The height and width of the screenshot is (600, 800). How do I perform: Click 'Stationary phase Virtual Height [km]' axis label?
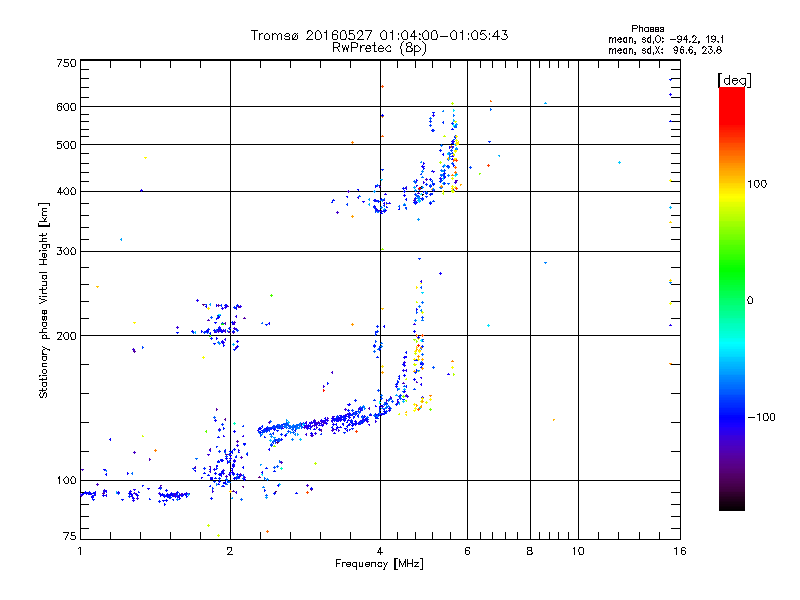click(x=43, y=300)
